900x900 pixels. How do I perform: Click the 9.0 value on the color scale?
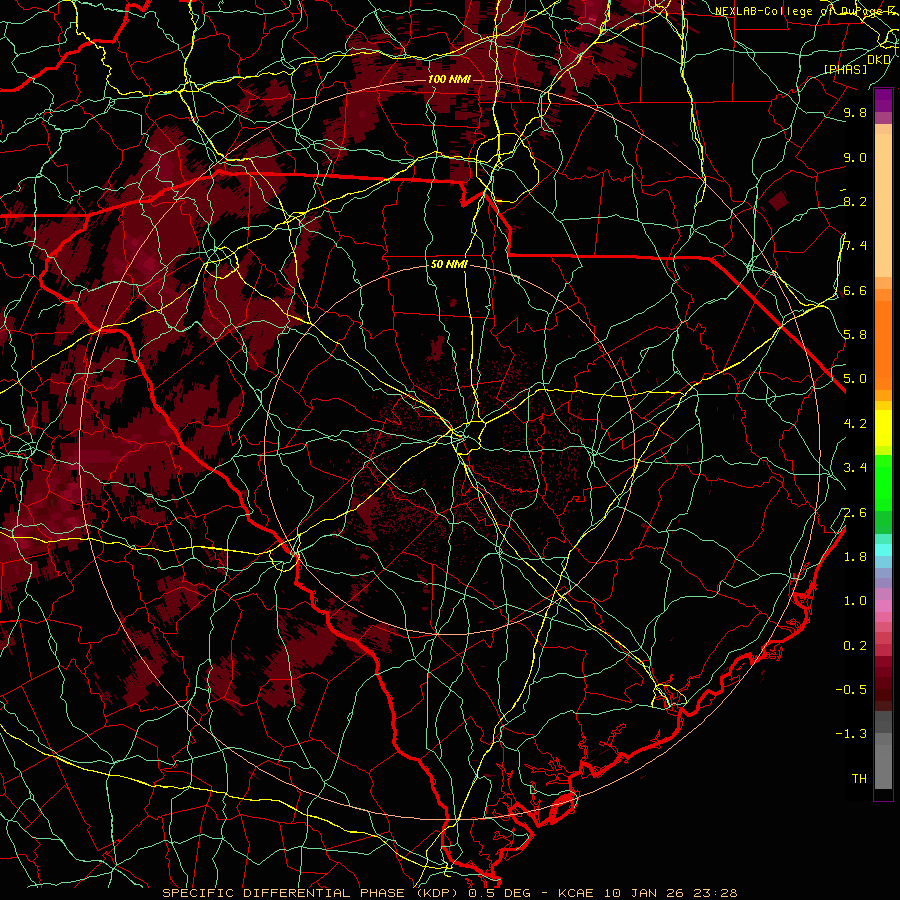coord(855,158)
